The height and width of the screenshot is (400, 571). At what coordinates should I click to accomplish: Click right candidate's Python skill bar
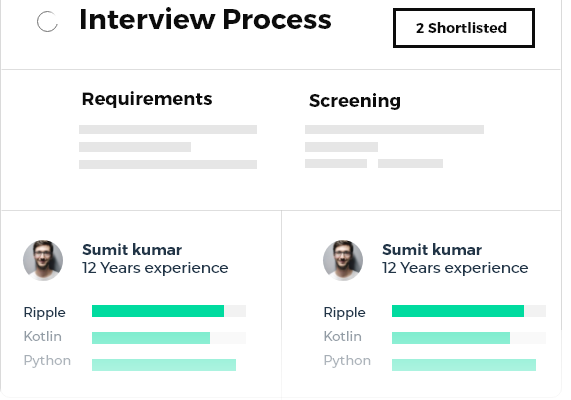click(464, 365)
